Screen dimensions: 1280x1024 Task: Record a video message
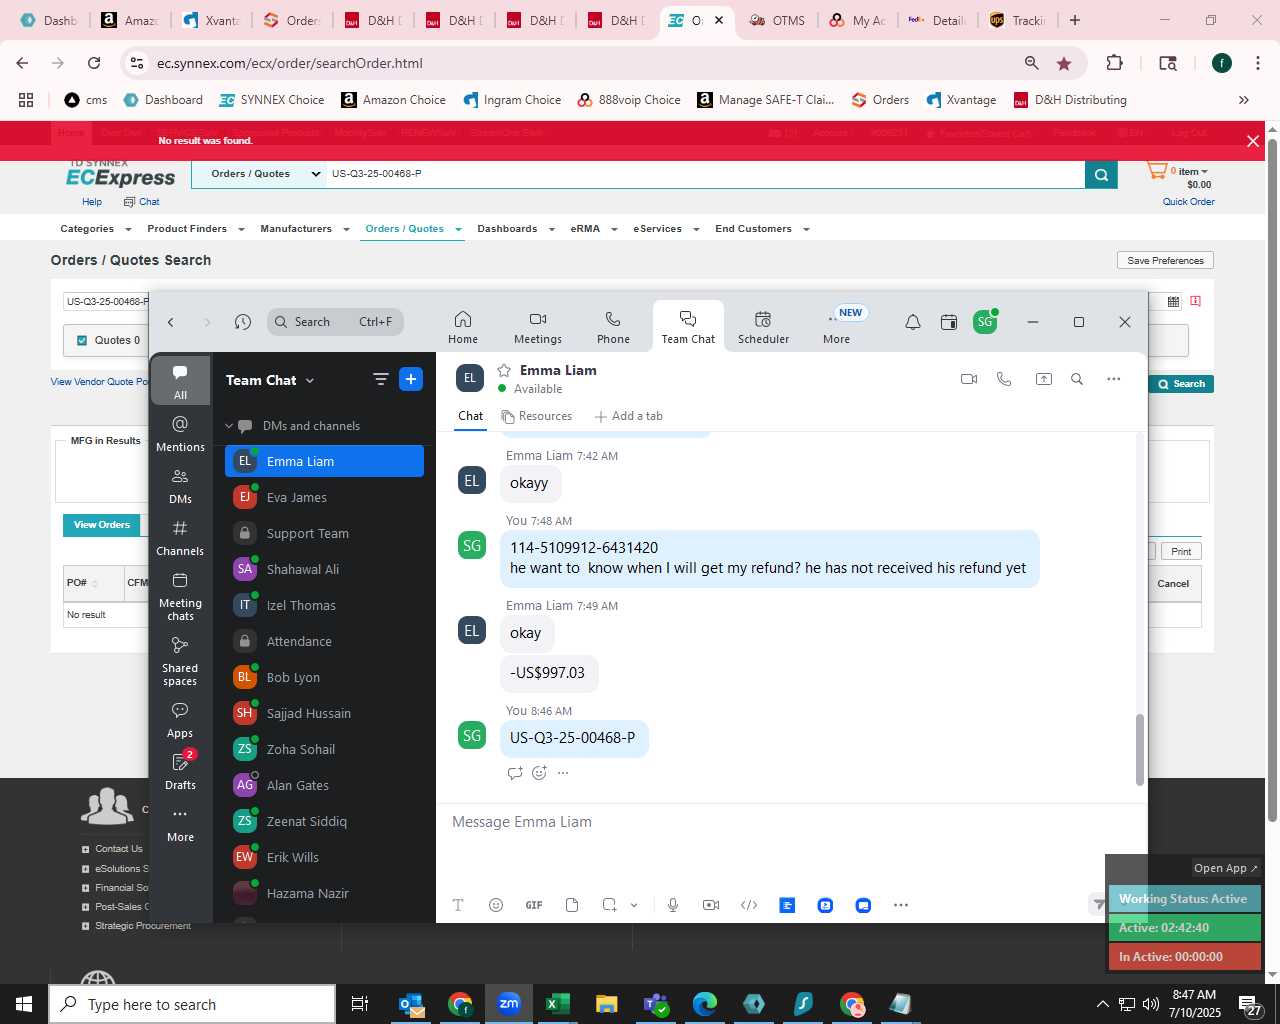click(x=711, y=905)
